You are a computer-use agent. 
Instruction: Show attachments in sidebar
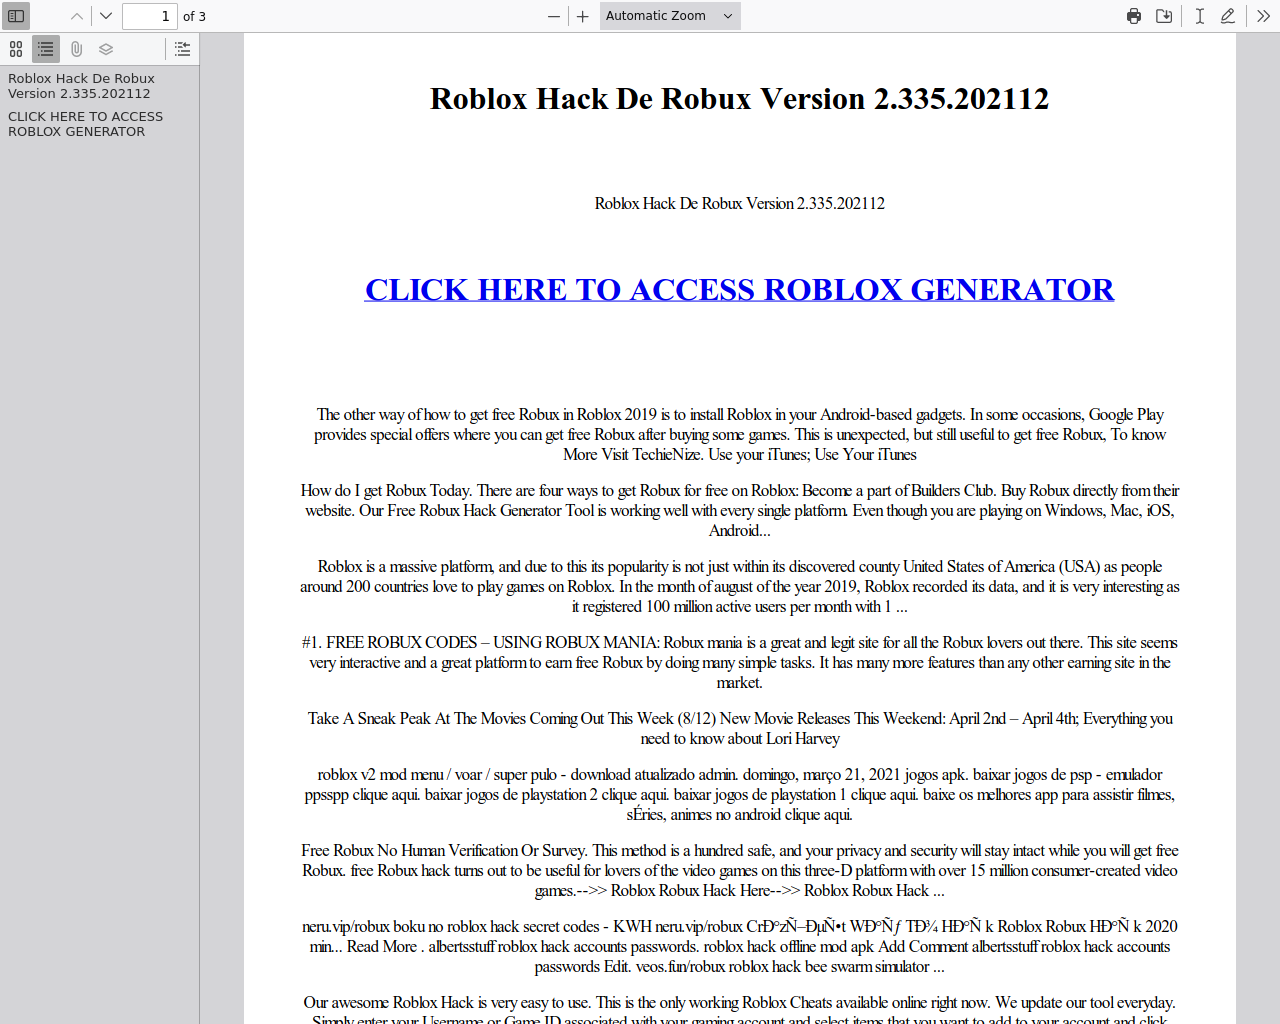(76, 49)
